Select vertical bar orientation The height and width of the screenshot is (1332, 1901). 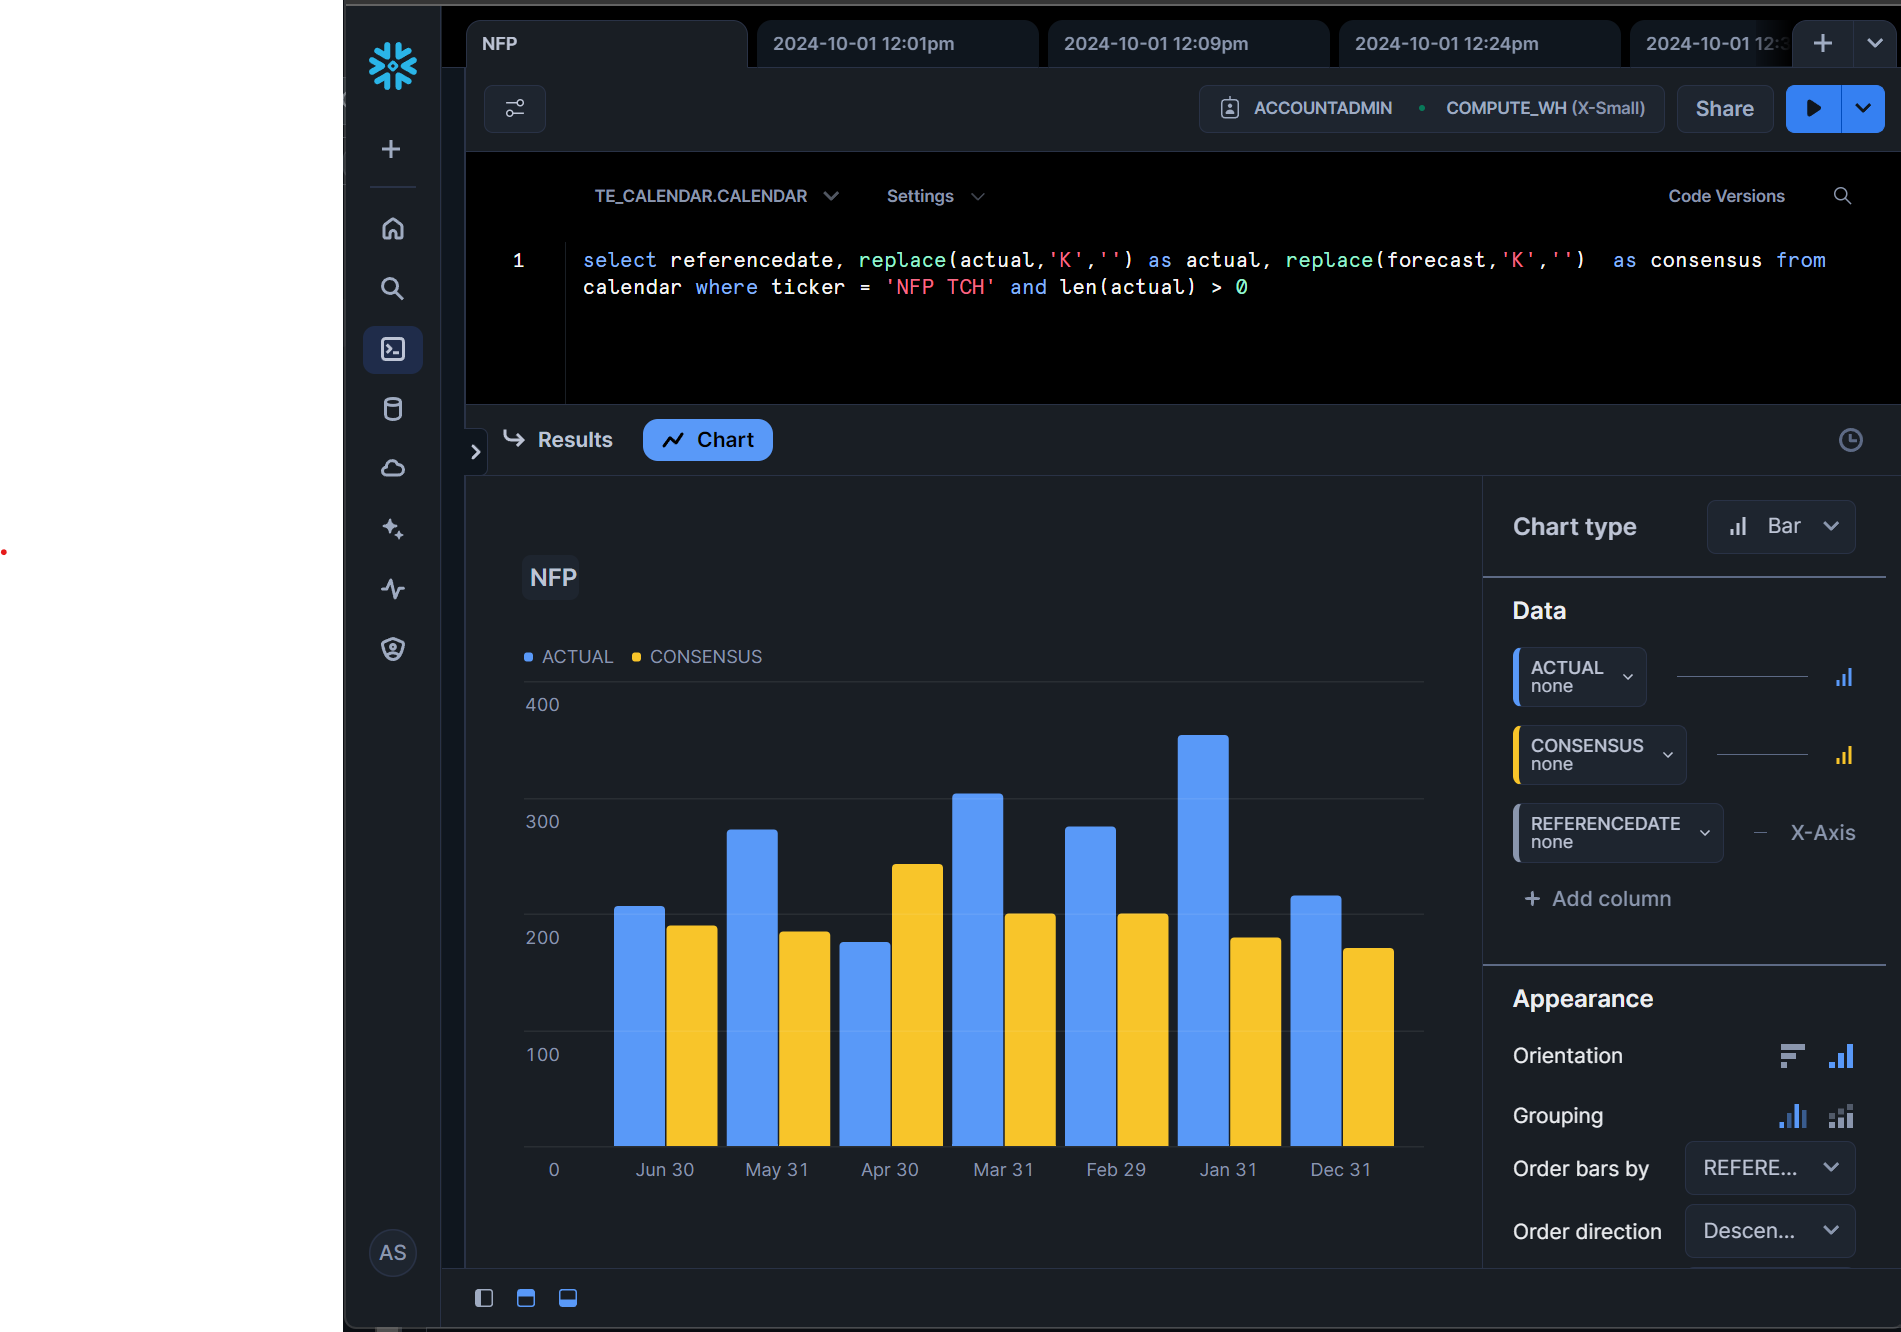1841,1056
